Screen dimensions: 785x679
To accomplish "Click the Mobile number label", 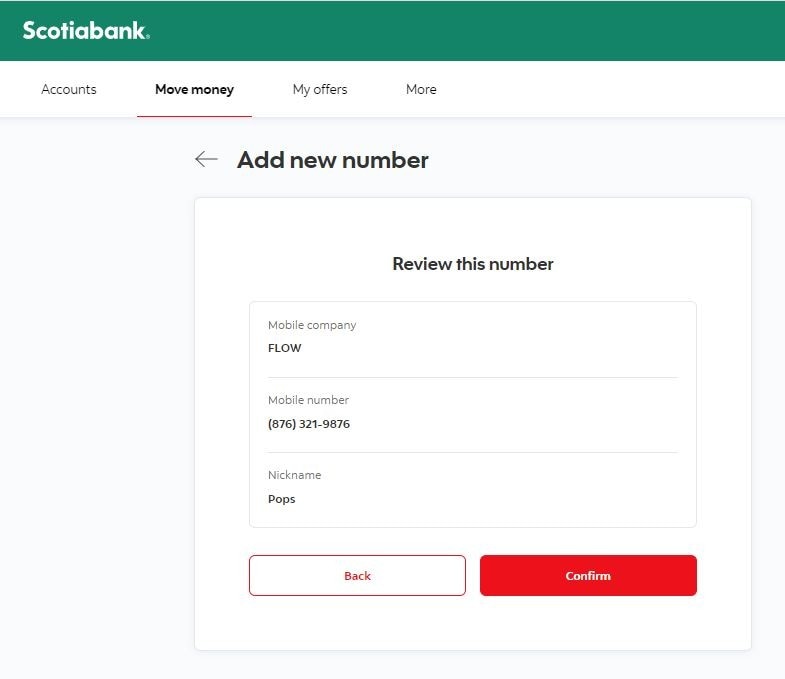I will point(308,400).
